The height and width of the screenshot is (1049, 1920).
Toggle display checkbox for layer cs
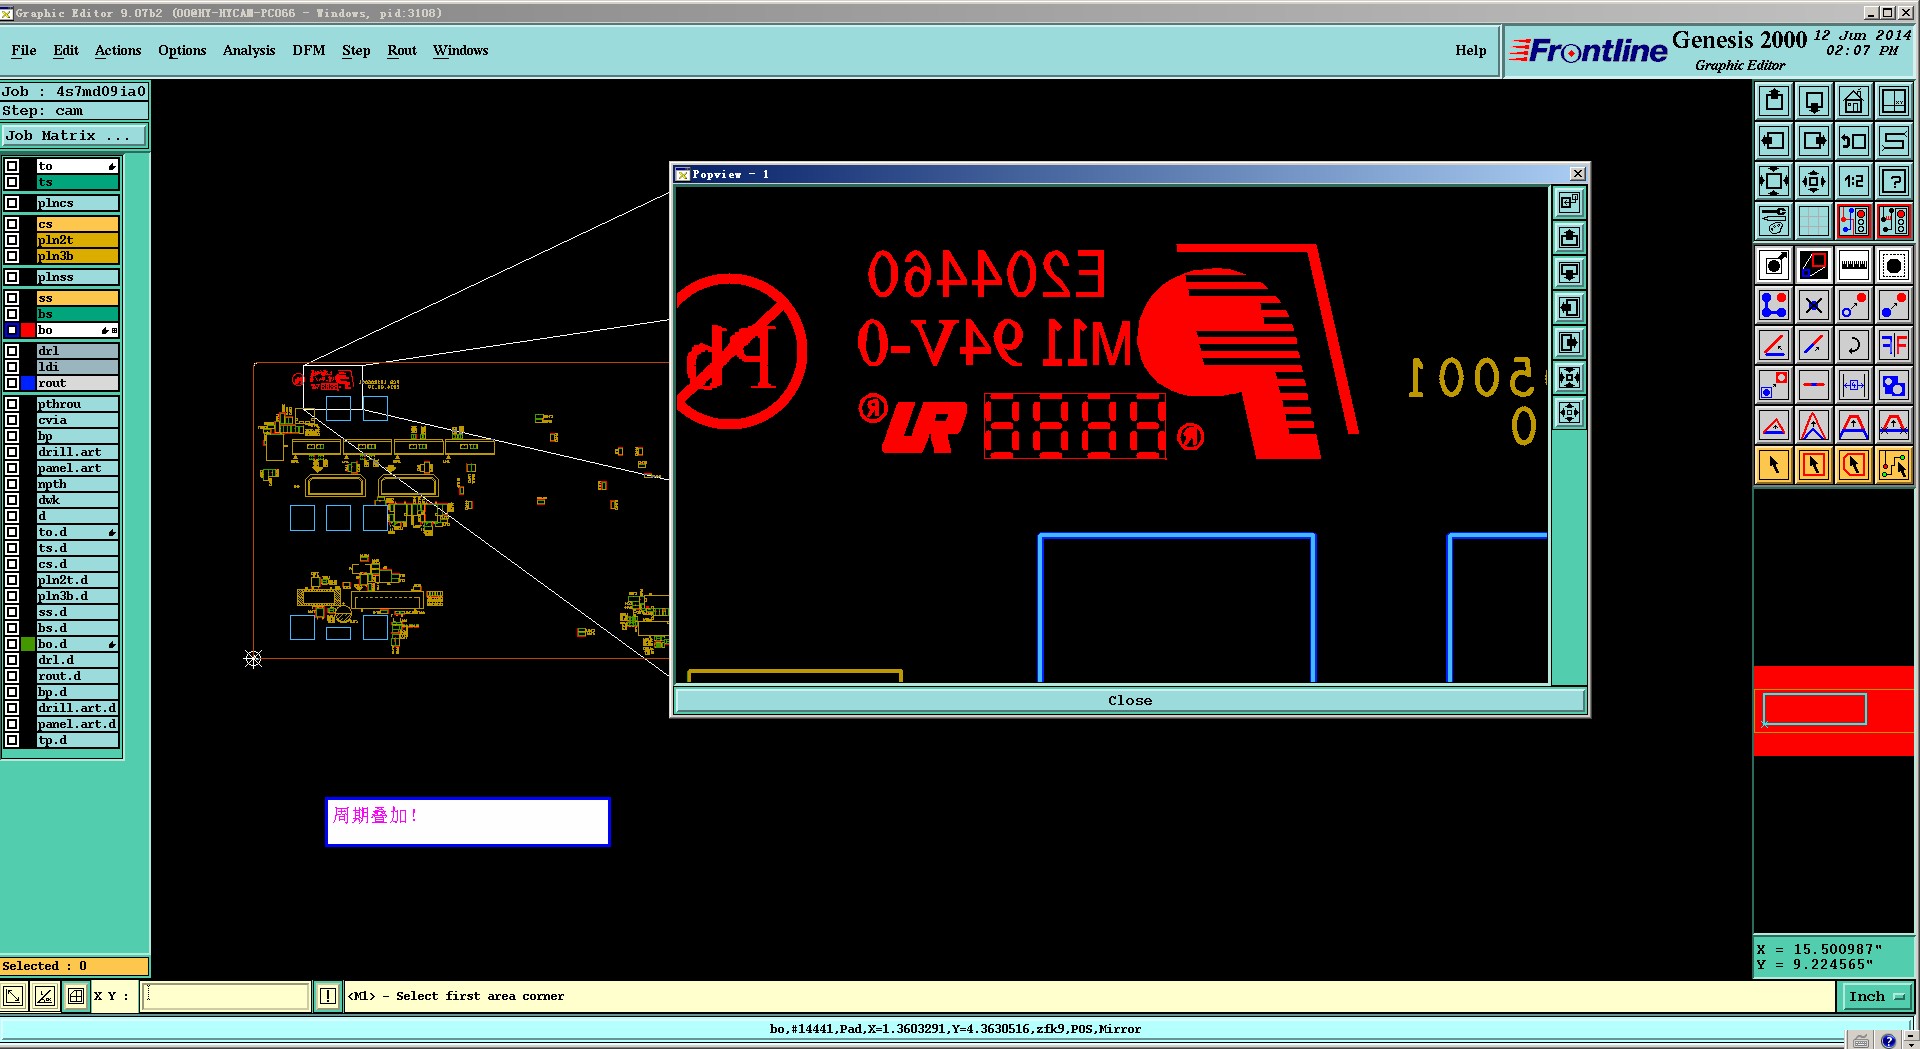coord(12,224)
